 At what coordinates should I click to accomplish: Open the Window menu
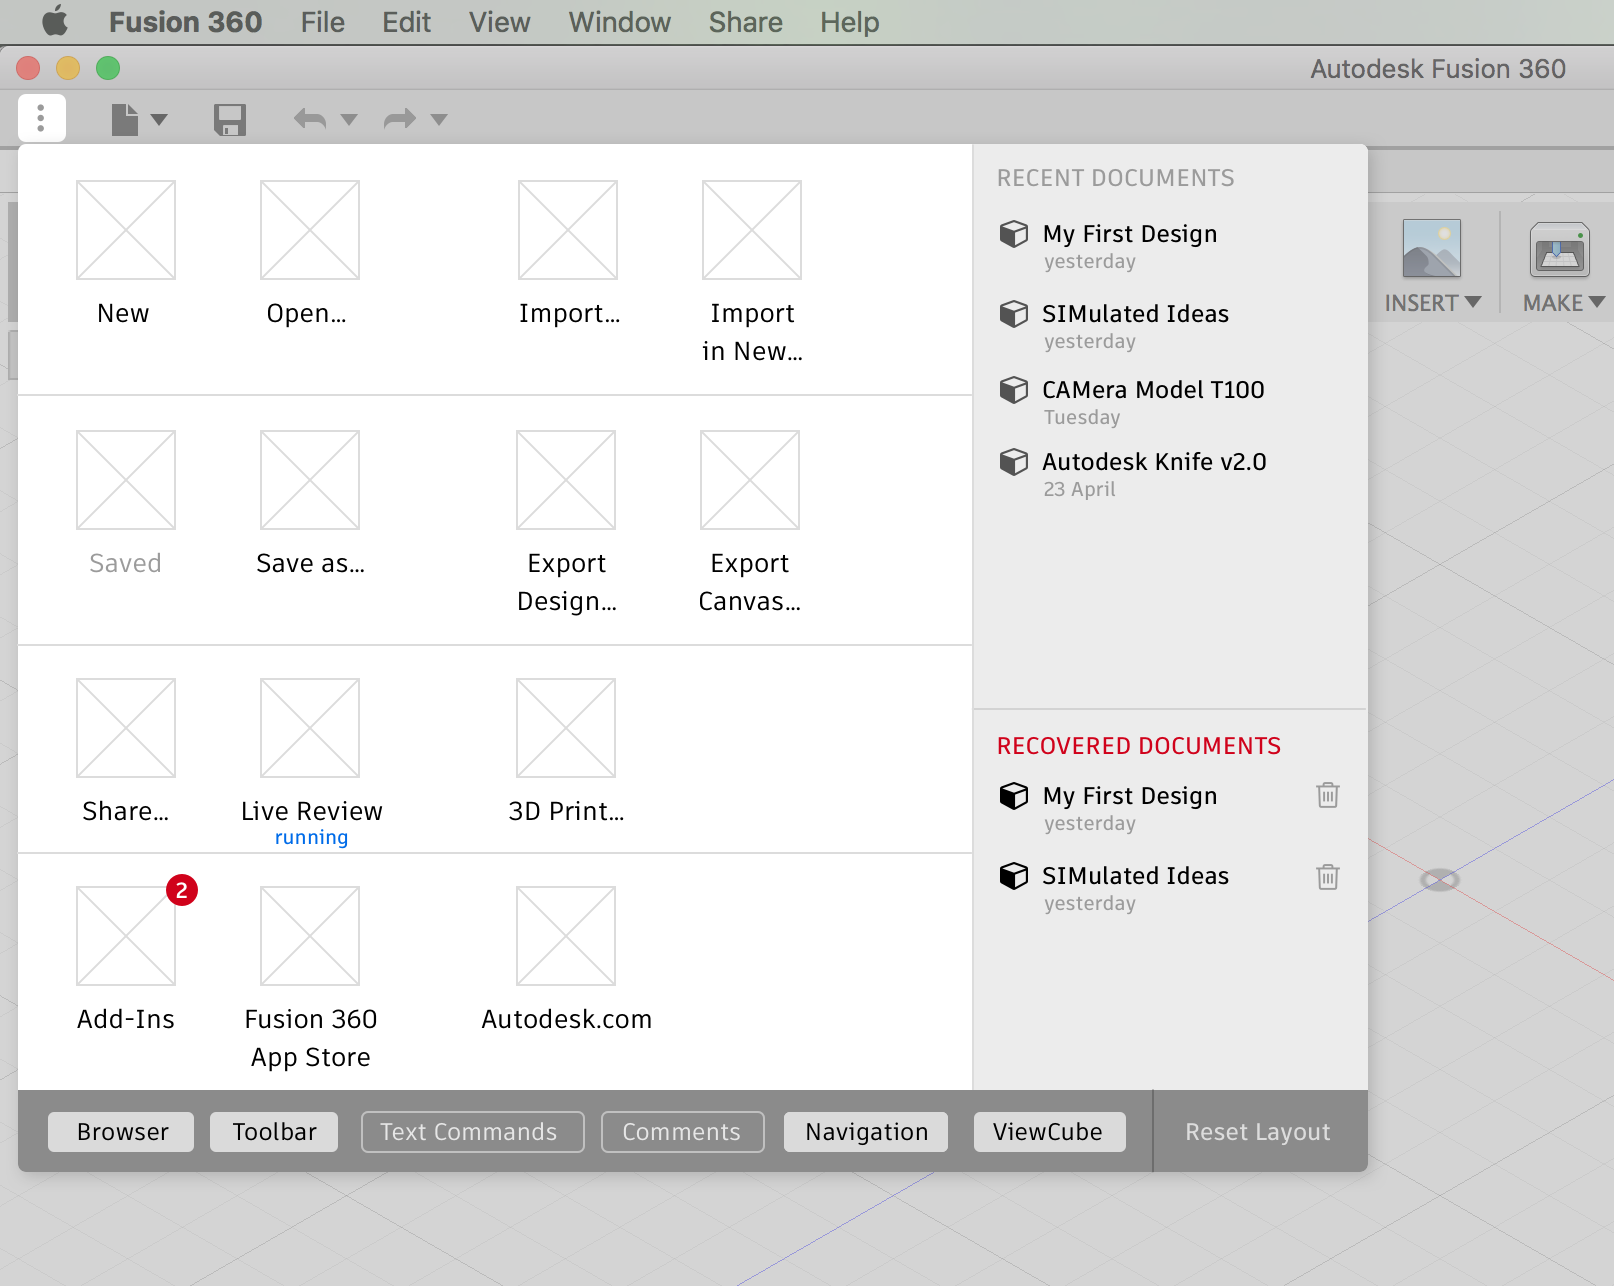click(619, 22)
